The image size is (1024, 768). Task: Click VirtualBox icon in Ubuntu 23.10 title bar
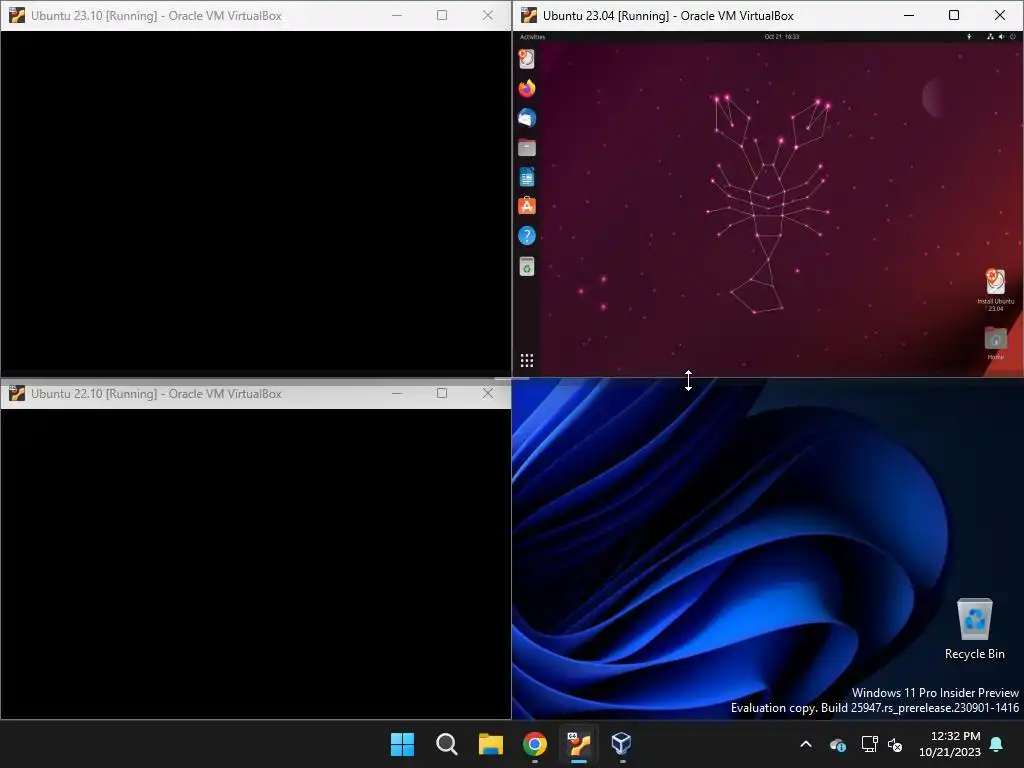click(x=17, y=16)
